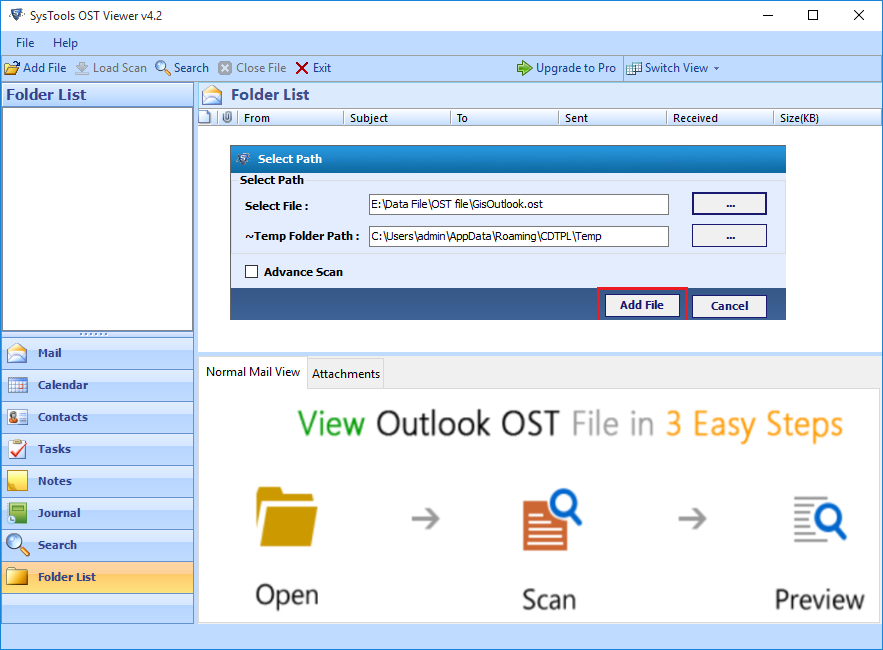
Task: Click the Select File path input field
Action: click(x=519, y=204)
